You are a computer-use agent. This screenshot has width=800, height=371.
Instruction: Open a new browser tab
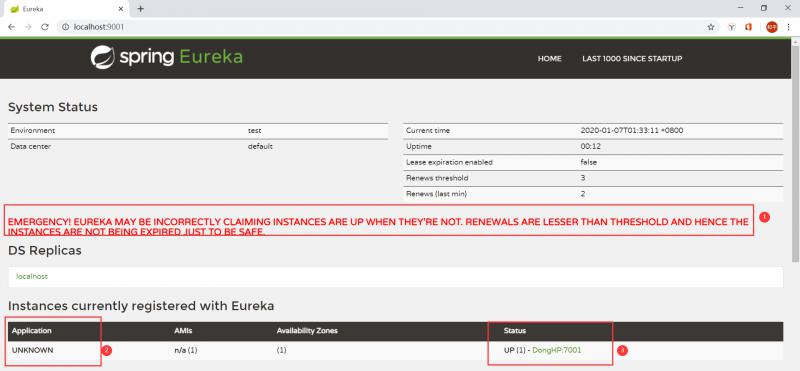[x=140, y=9]
